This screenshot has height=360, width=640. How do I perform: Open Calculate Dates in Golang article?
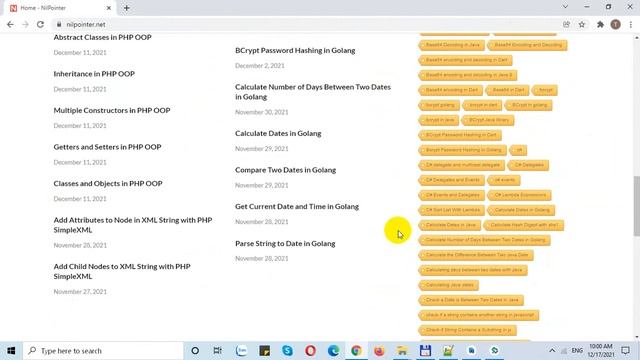(278, 133)
